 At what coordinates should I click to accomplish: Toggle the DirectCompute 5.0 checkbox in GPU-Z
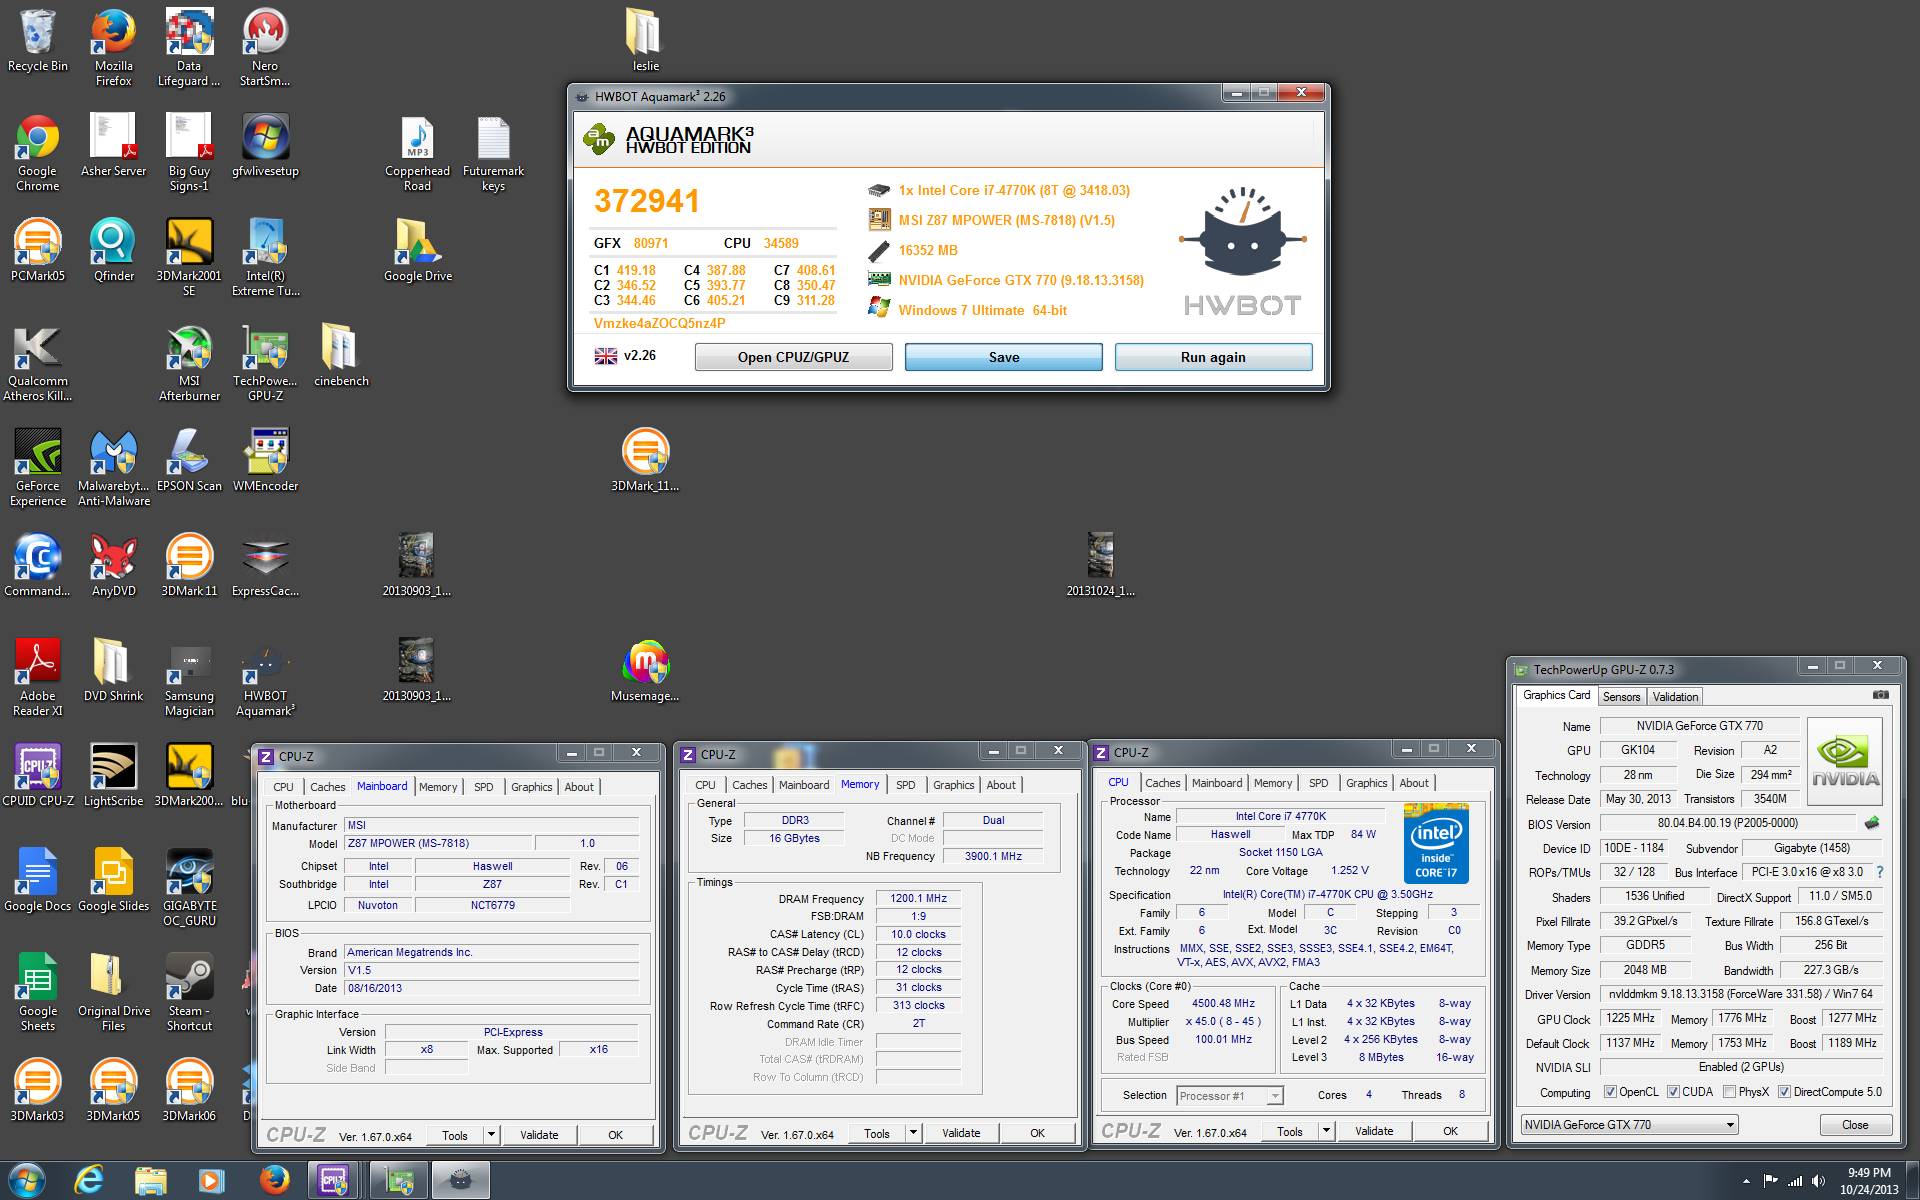coord(1784,1092)
